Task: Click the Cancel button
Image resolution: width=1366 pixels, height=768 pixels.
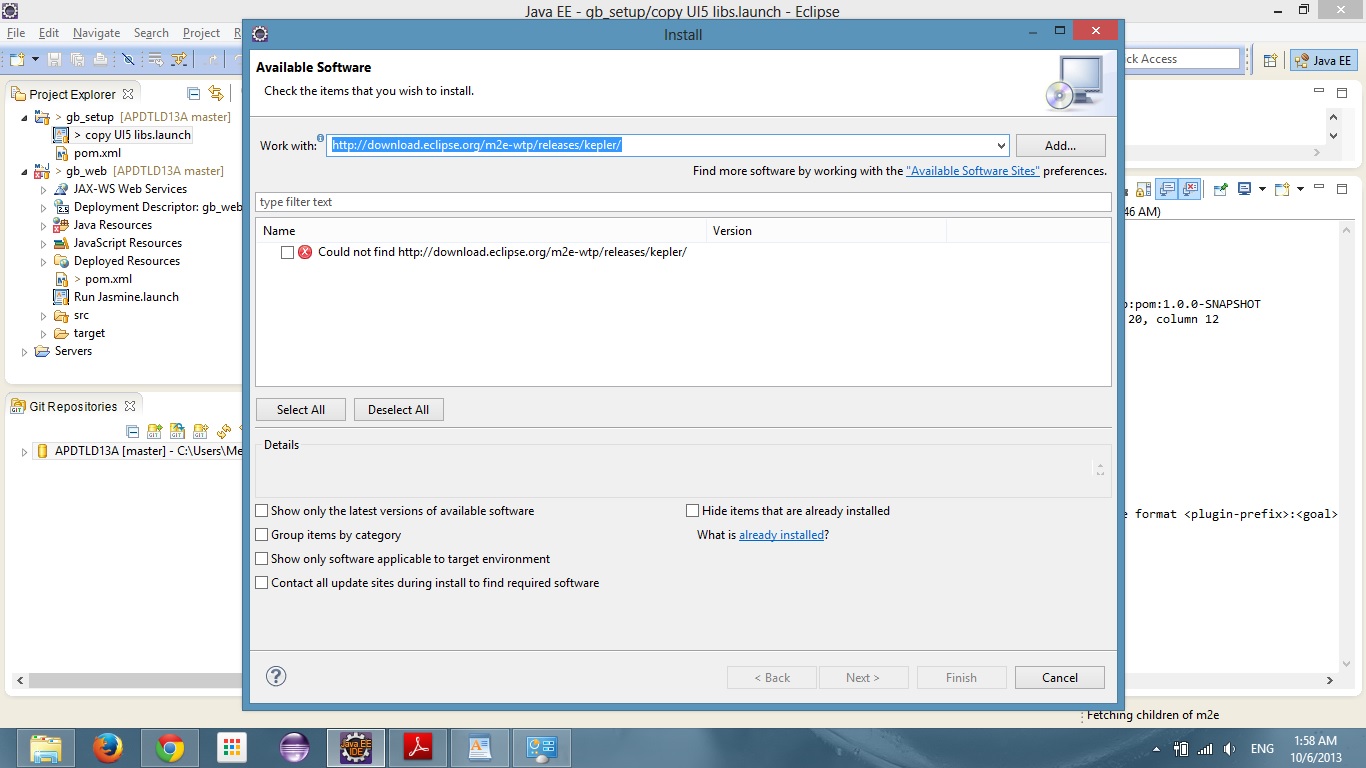Action: click(1060, 677)
